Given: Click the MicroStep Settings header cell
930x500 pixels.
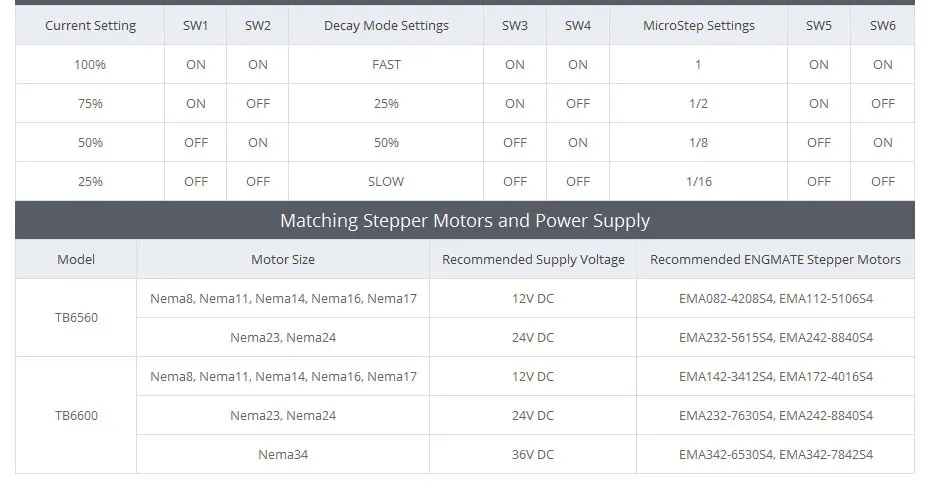Looking at the screenshot, I should coord(699,26).
